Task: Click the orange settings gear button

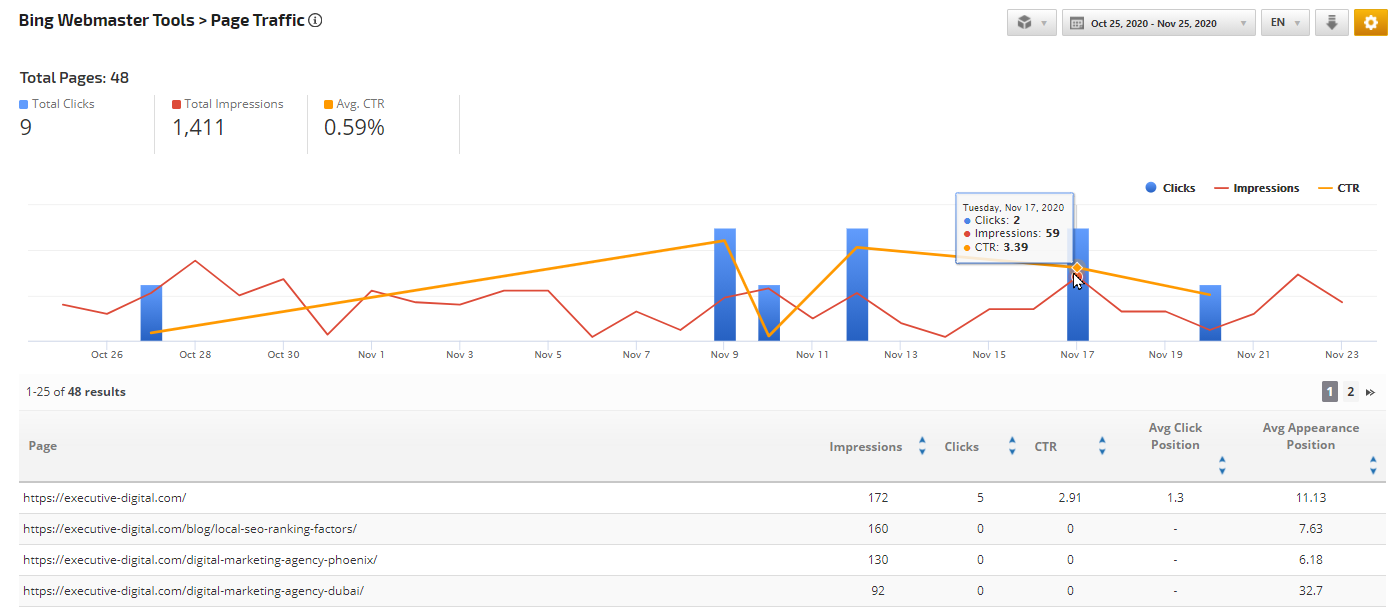Action: tap(1370, 23)
